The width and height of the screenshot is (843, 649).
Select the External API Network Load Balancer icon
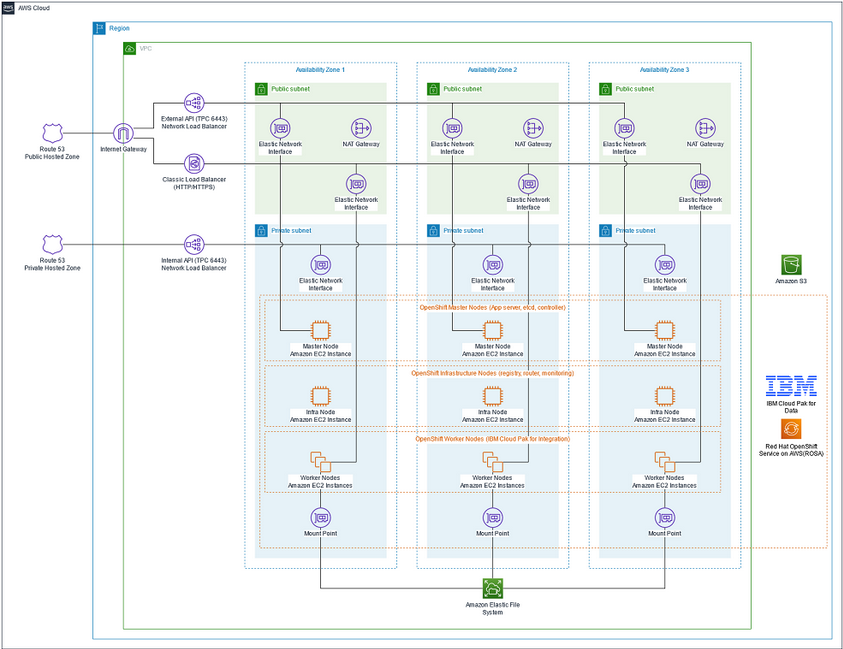click(194, 103)
